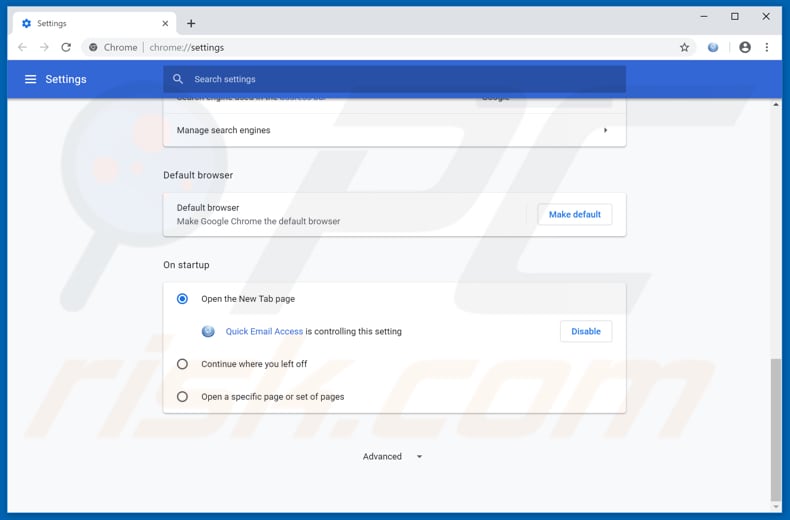Click the scrollbar down arrow

coord(775,506)
